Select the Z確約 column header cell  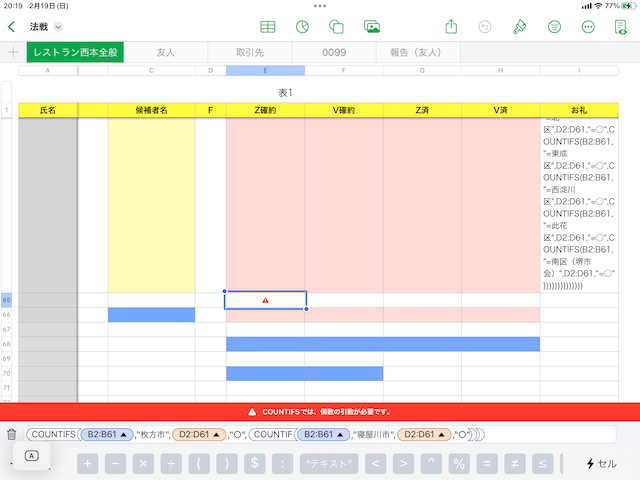[x=265, y=109]
